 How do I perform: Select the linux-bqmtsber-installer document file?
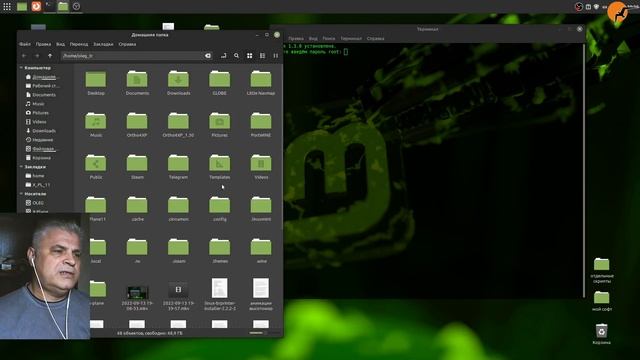point(220,288)
